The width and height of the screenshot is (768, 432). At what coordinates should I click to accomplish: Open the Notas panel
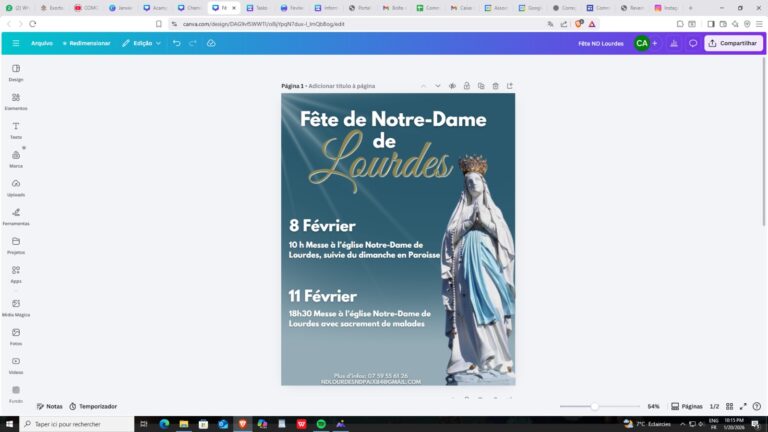[49, 406]
